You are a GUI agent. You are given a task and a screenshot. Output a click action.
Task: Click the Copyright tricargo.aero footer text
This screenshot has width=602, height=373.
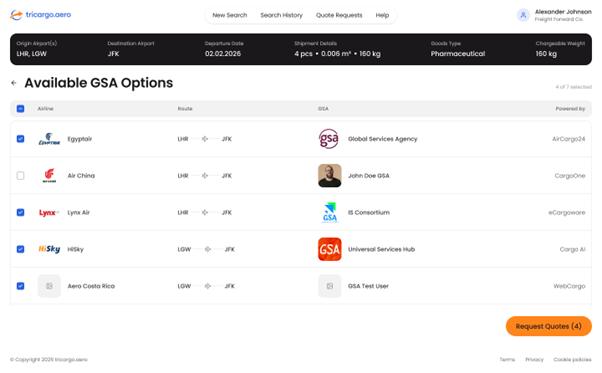(49, 360)
